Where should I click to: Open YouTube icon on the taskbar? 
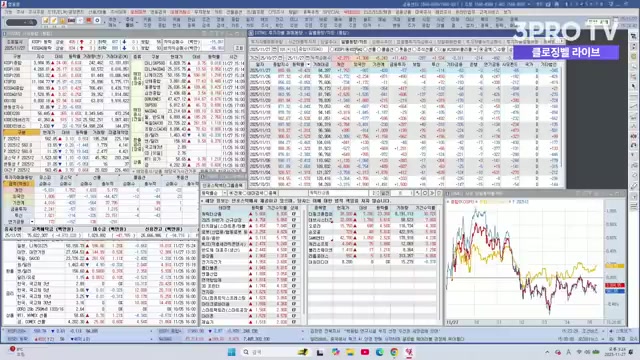[365, 352]
